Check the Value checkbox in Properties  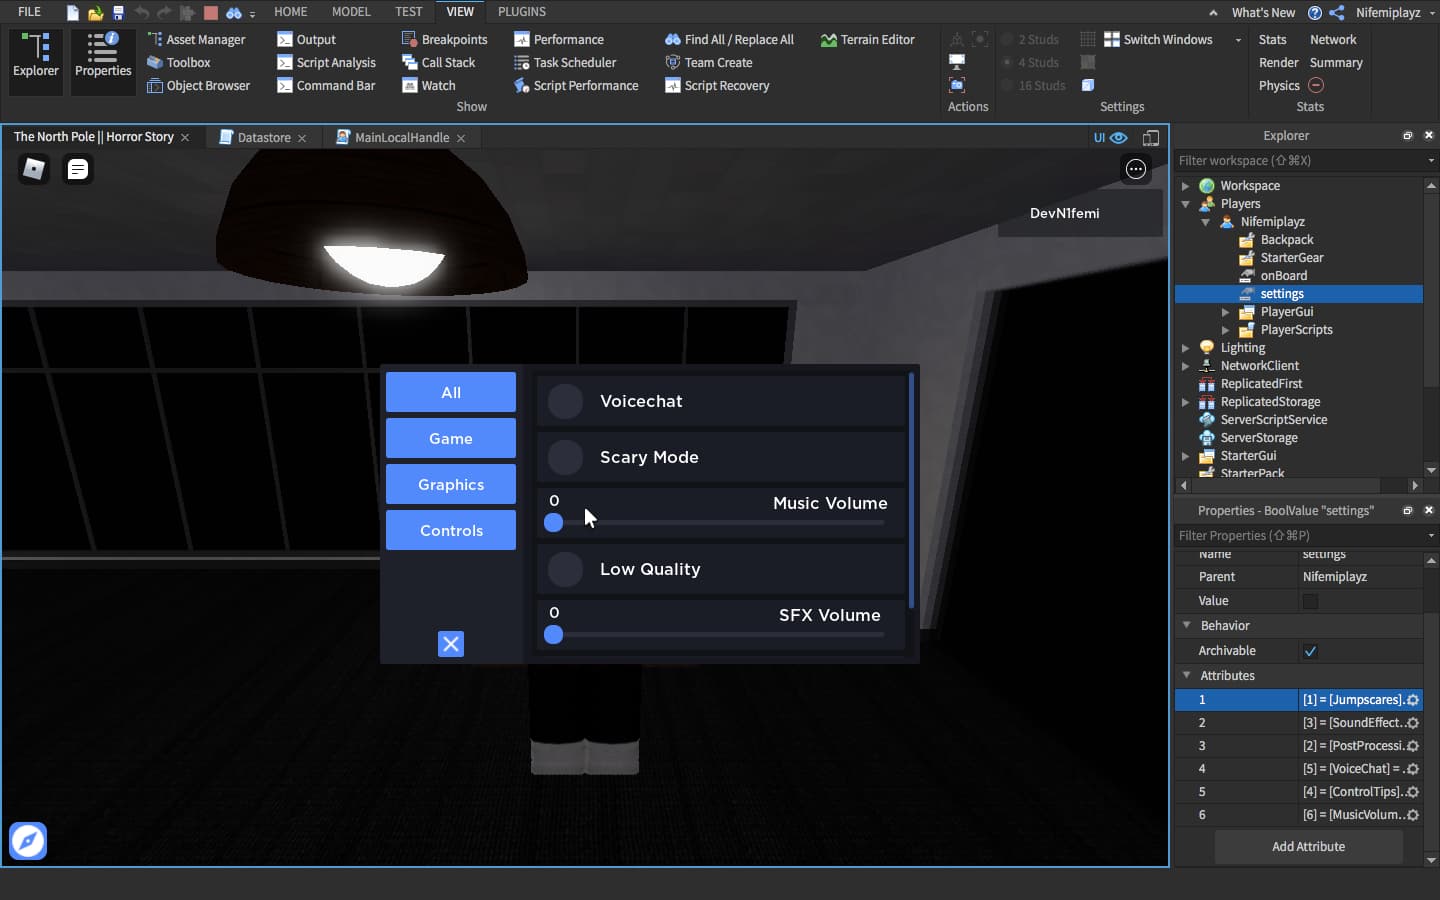pos(1310,601)
